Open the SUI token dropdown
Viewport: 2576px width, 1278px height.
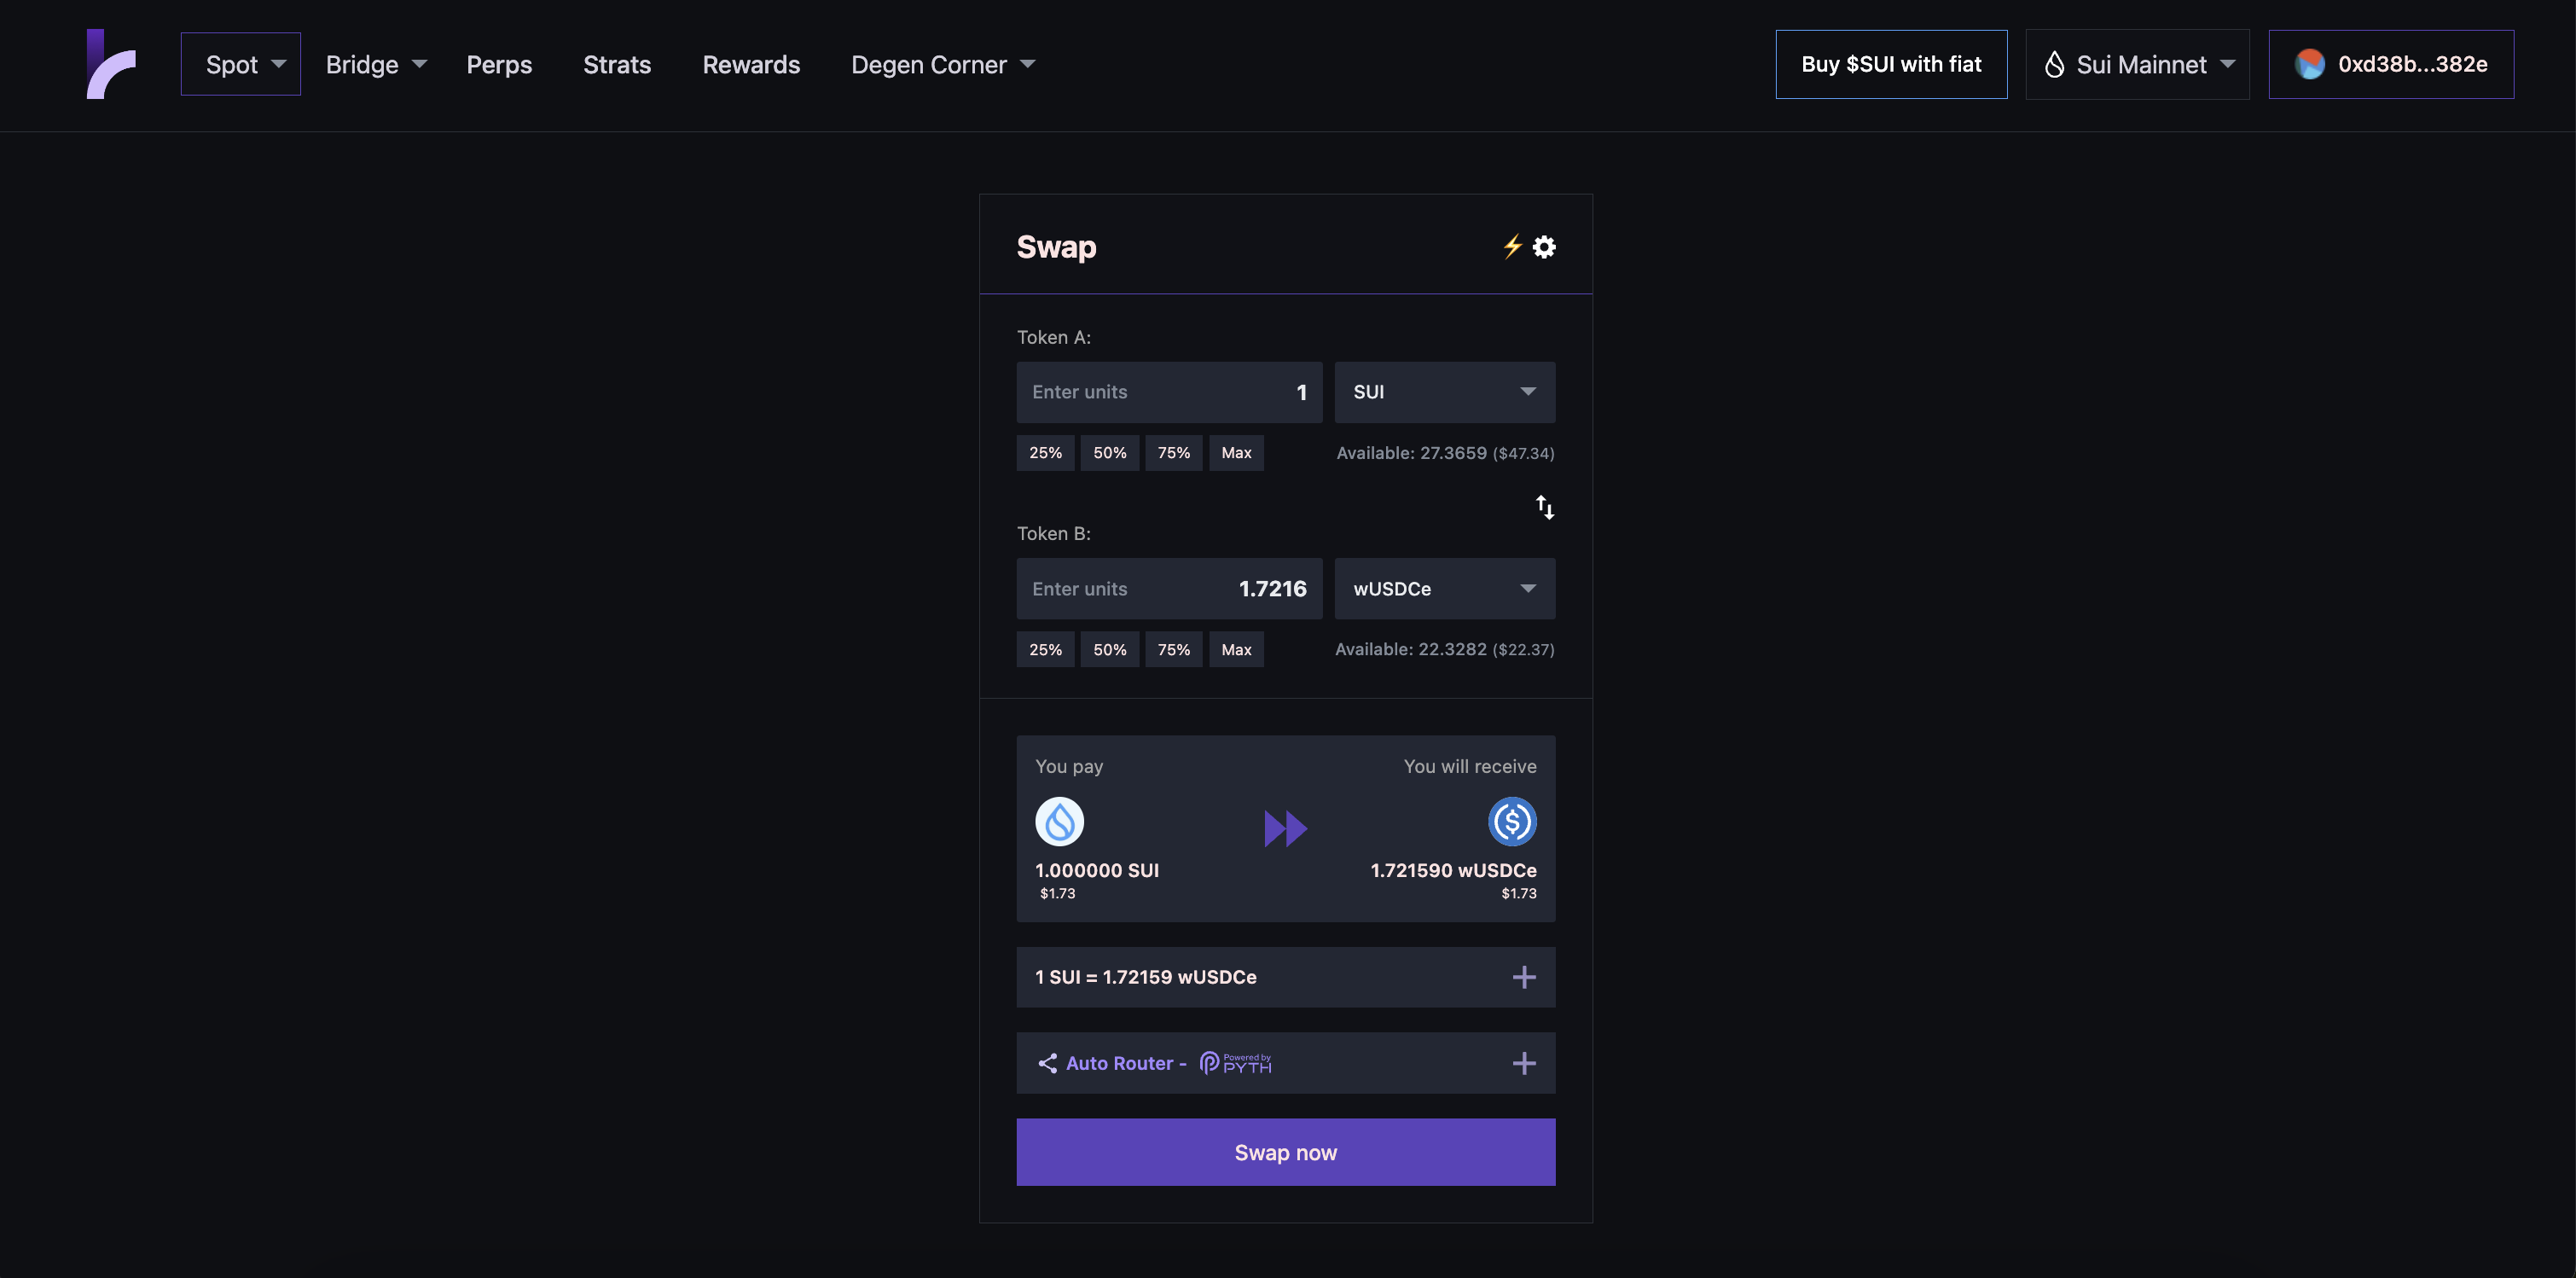point(1444,392)
